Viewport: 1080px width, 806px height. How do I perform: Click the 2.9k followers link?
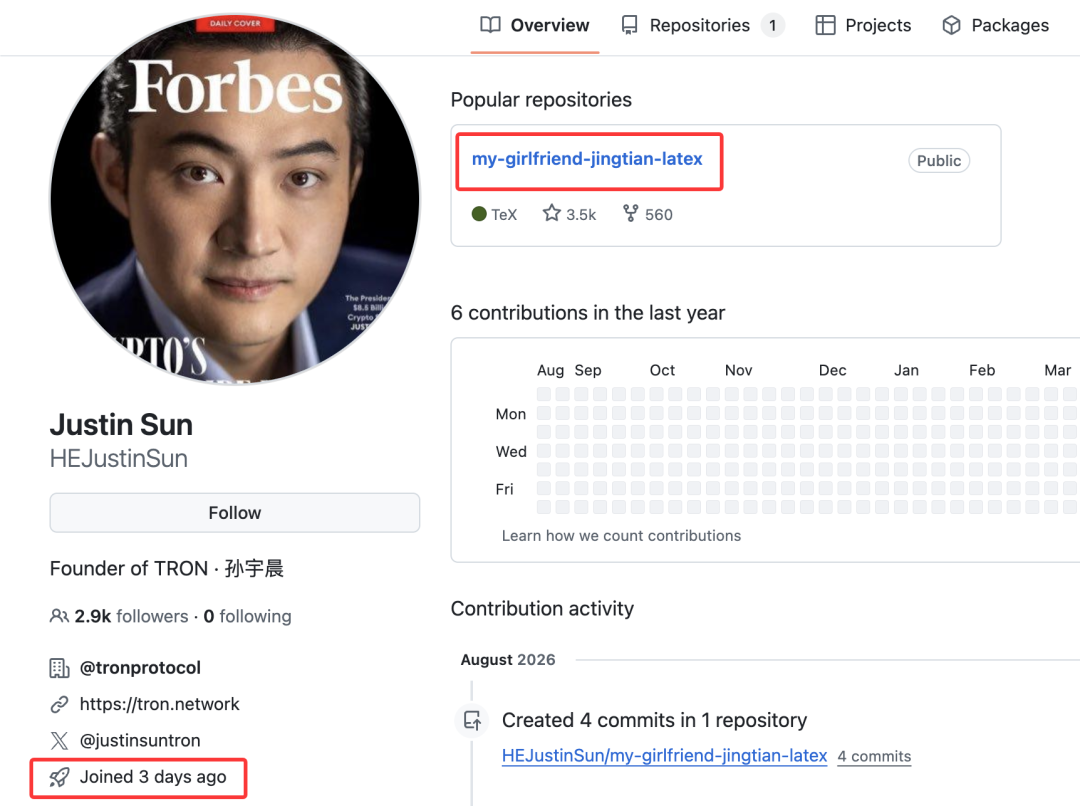click(x=132, y=616)
